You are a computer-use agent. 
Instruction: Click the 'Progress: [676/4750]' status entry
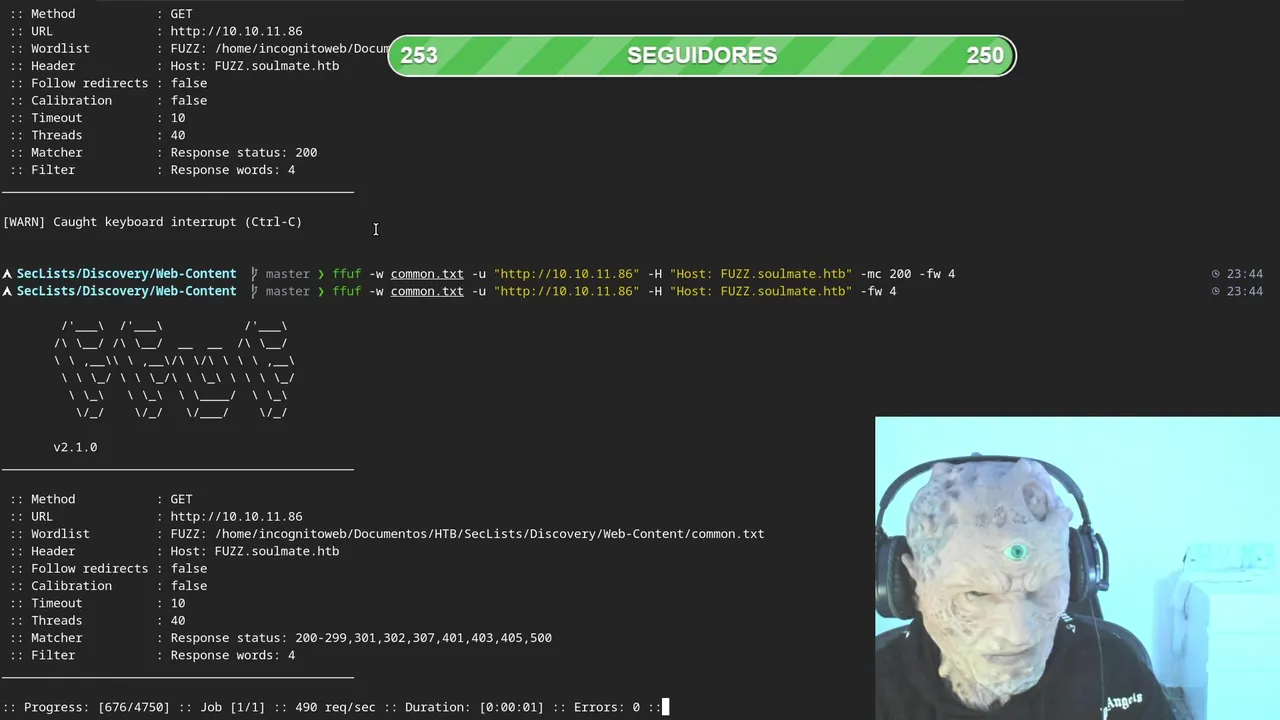tap(97, 707)
